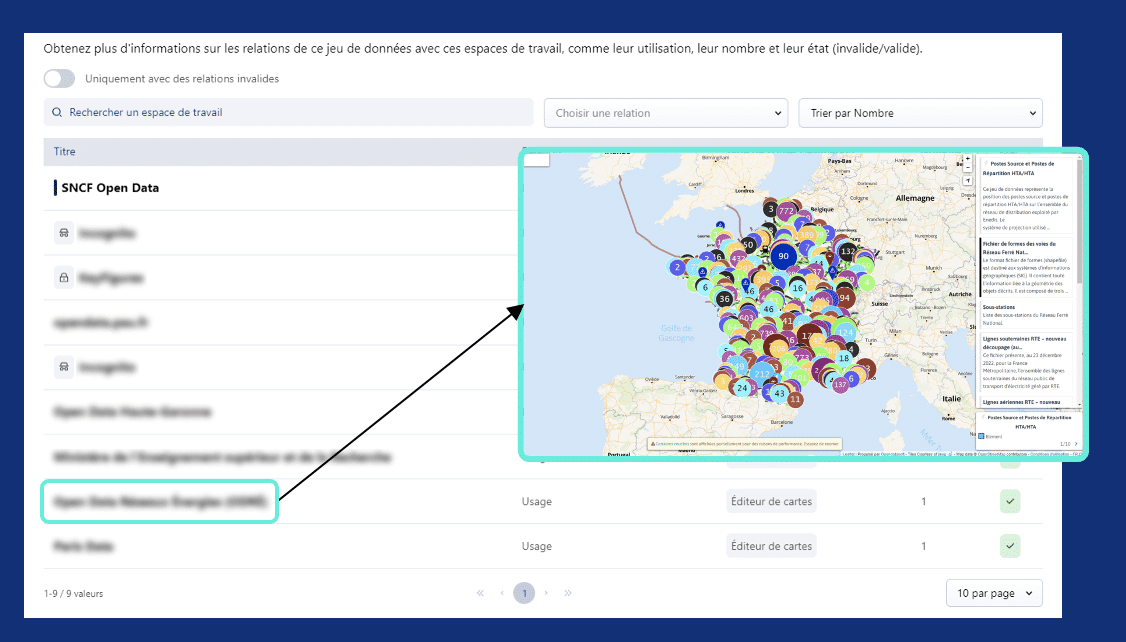The width and height of the screenshot is (1126, 642).
Task: Expand the '10 par page' selector
Action: click(x=993, y=593)
